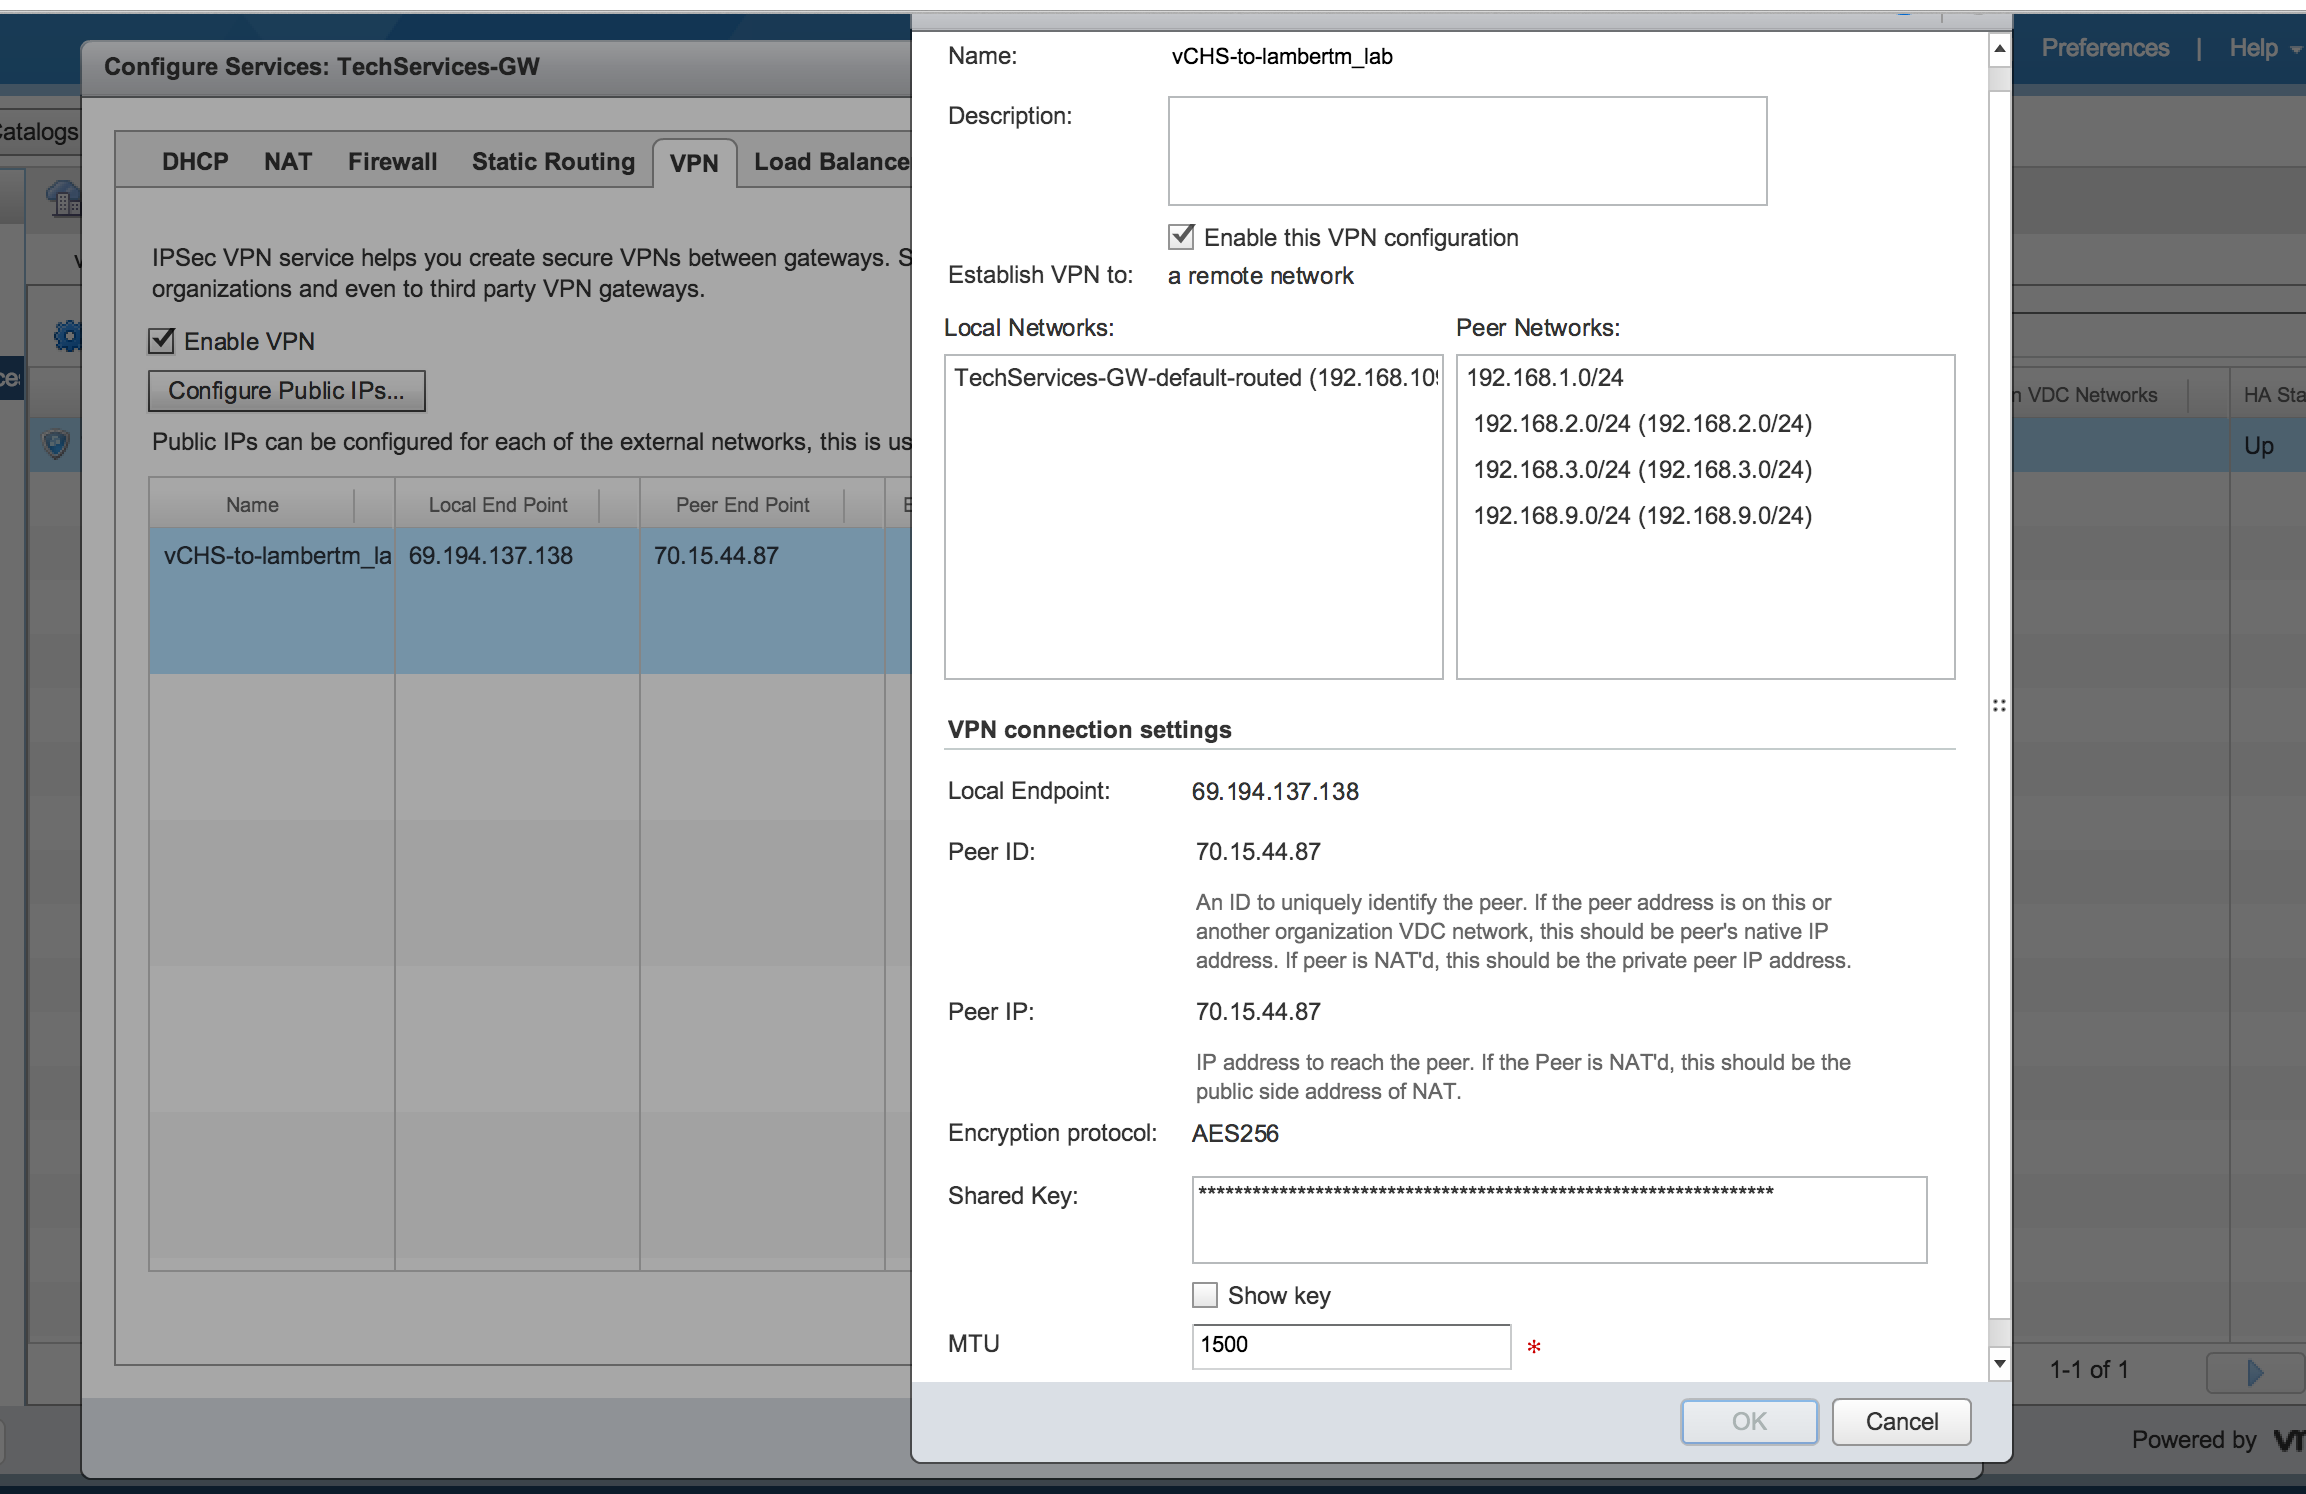
Task: Click the cloud building organization icon
Action: 63,198
